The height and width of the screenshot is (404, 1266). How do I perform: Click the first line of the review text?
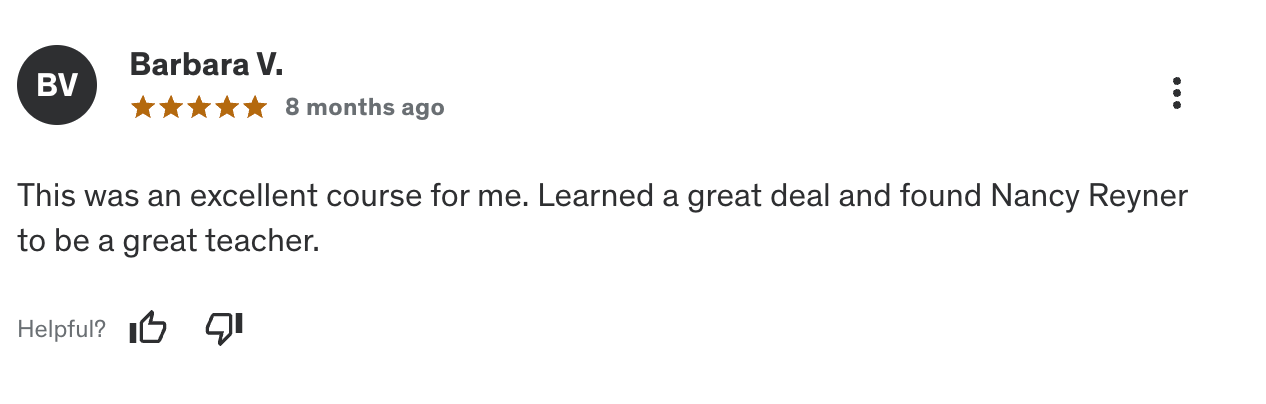point(603,196)
